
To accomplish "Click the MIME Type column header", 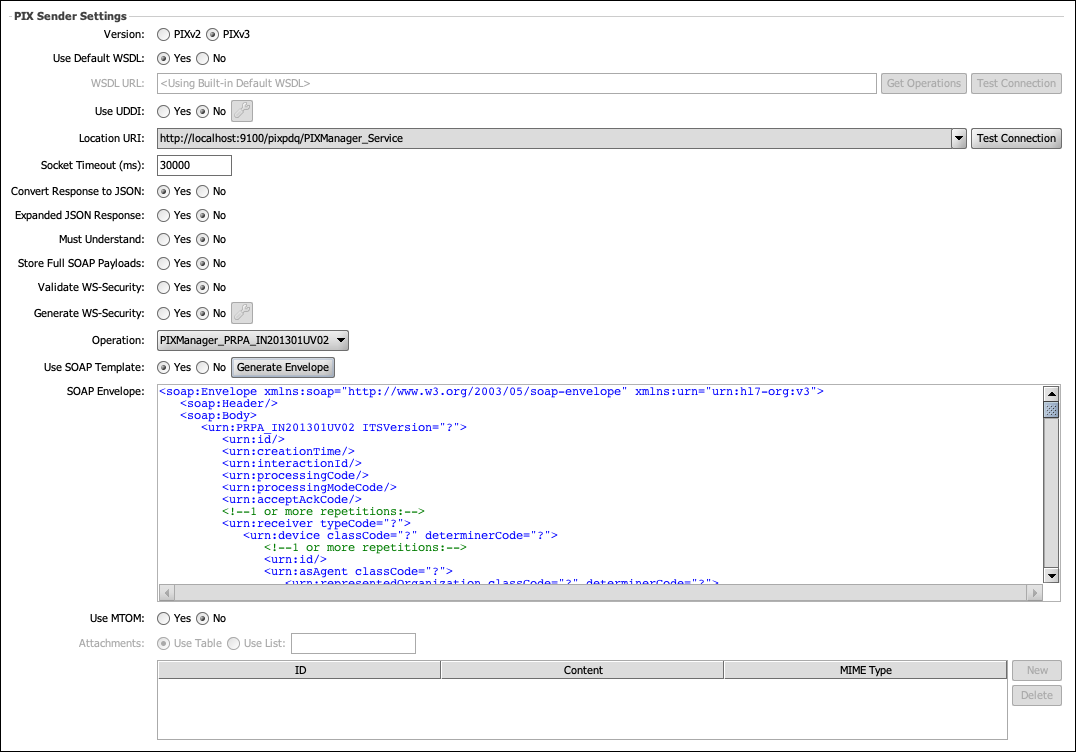I will (x=865, y=670).
